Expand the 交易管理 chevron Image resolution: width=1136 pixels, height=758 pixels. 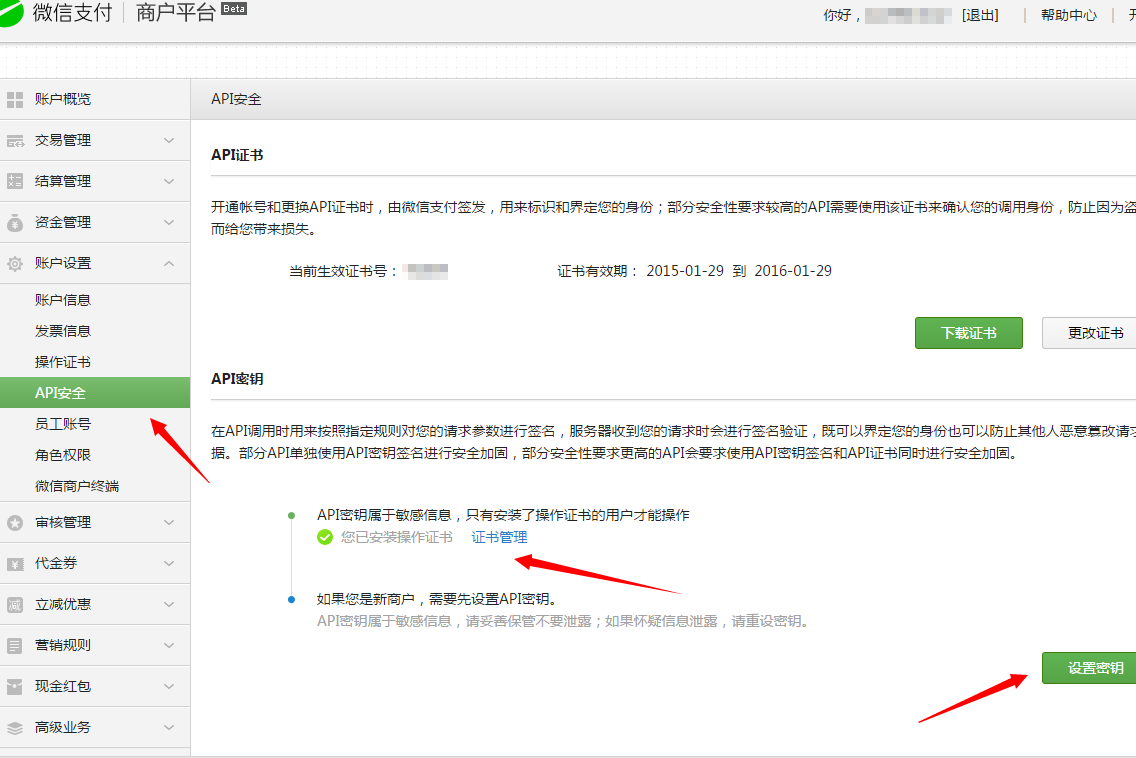pos(169,141)
